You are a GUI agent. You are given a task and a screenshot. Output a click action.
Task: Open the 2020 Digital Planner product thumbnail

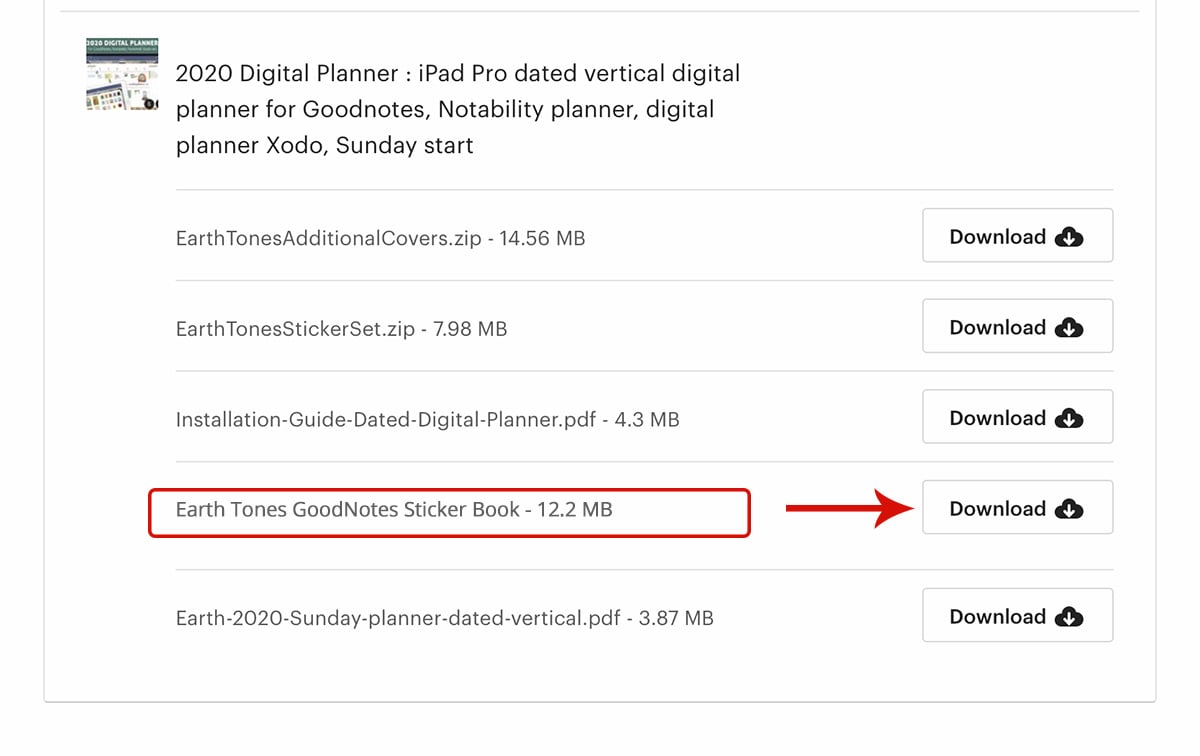(x=122, y=74)
